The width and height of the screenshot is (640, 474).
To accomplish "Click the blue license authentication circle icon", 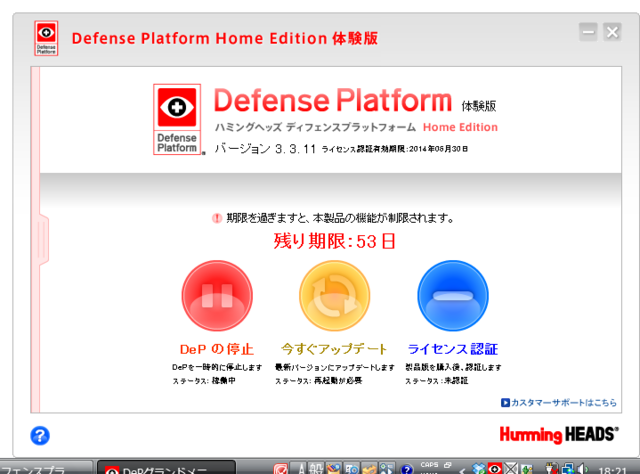I will (453, 296).
